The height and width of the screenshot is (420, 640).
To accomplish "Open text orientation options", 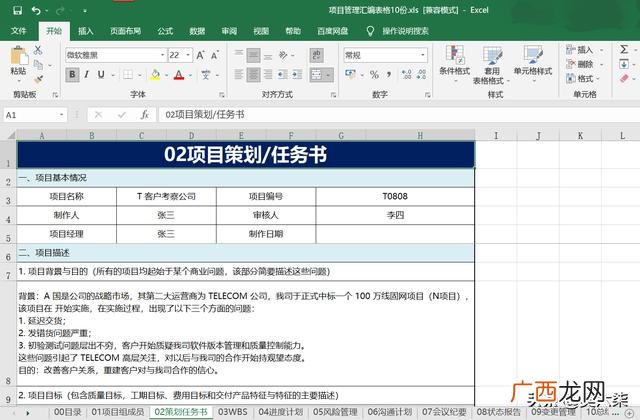I will 283,55.
